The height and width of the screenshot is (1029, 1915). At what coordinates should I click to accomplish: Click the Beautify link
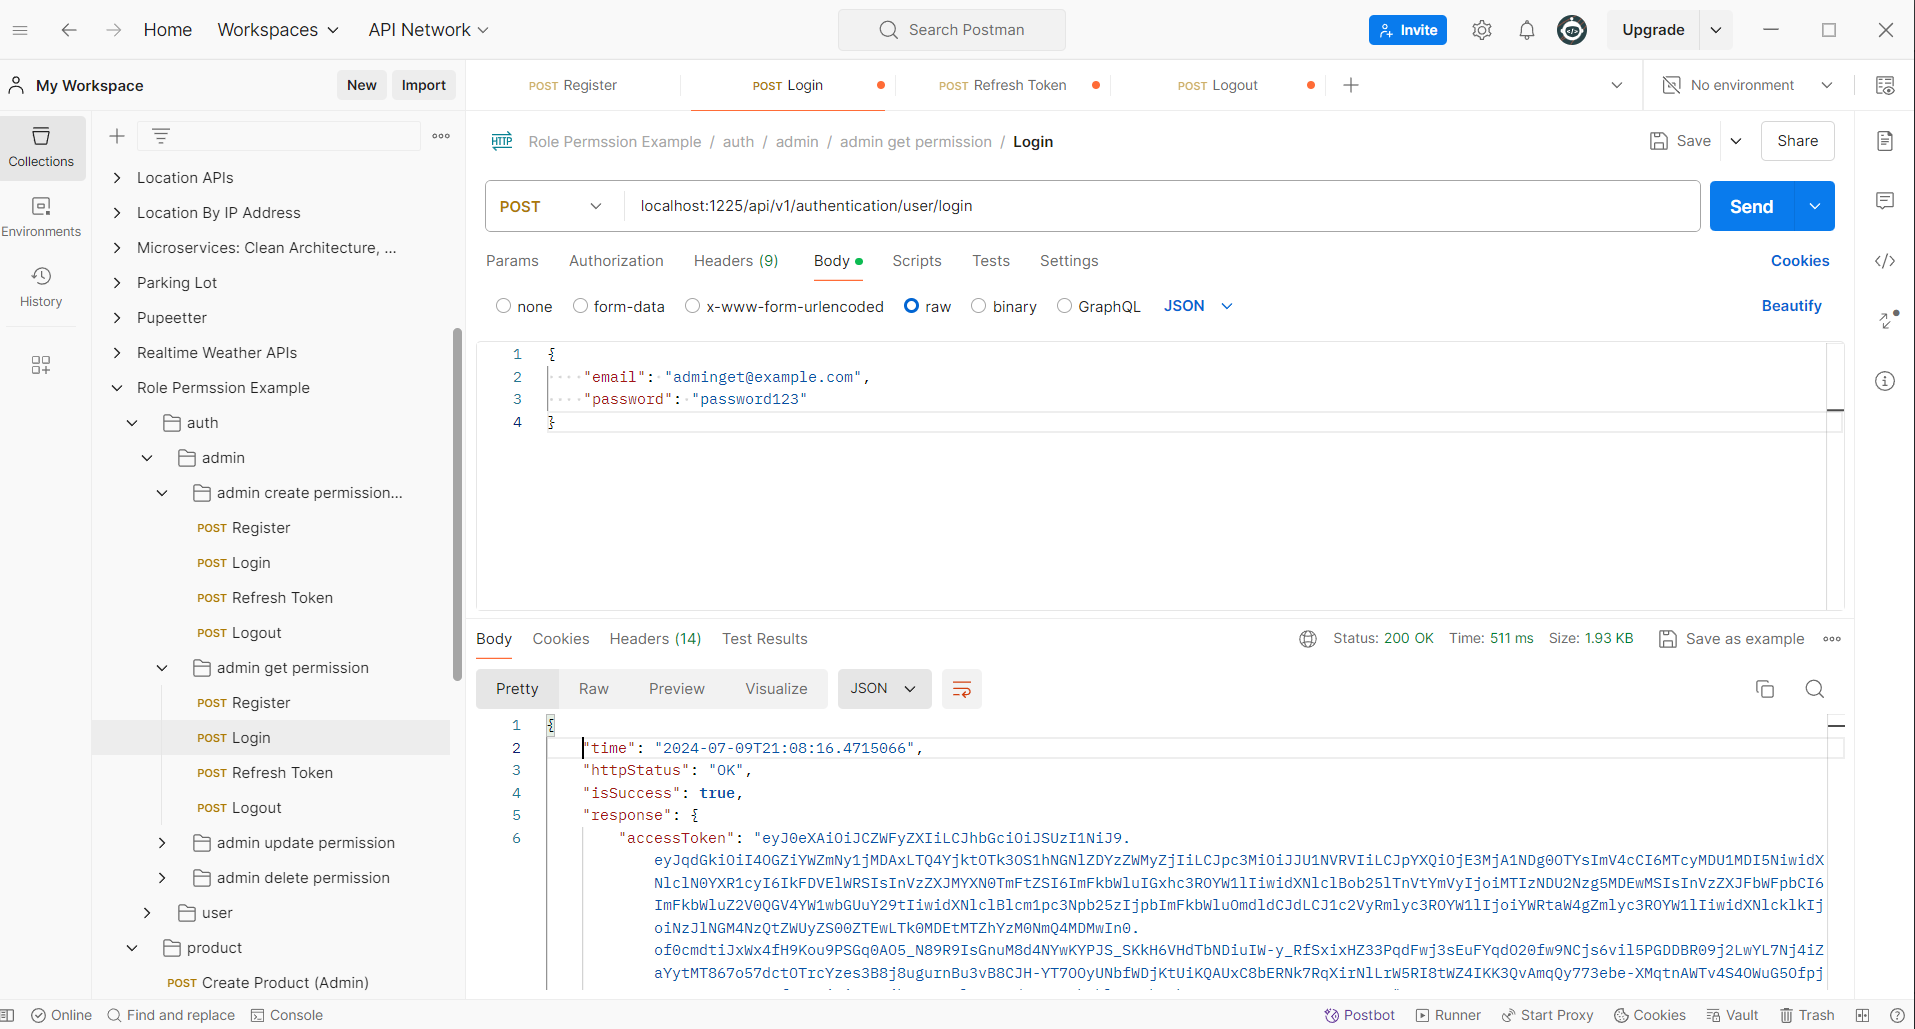coord(1792,306)
